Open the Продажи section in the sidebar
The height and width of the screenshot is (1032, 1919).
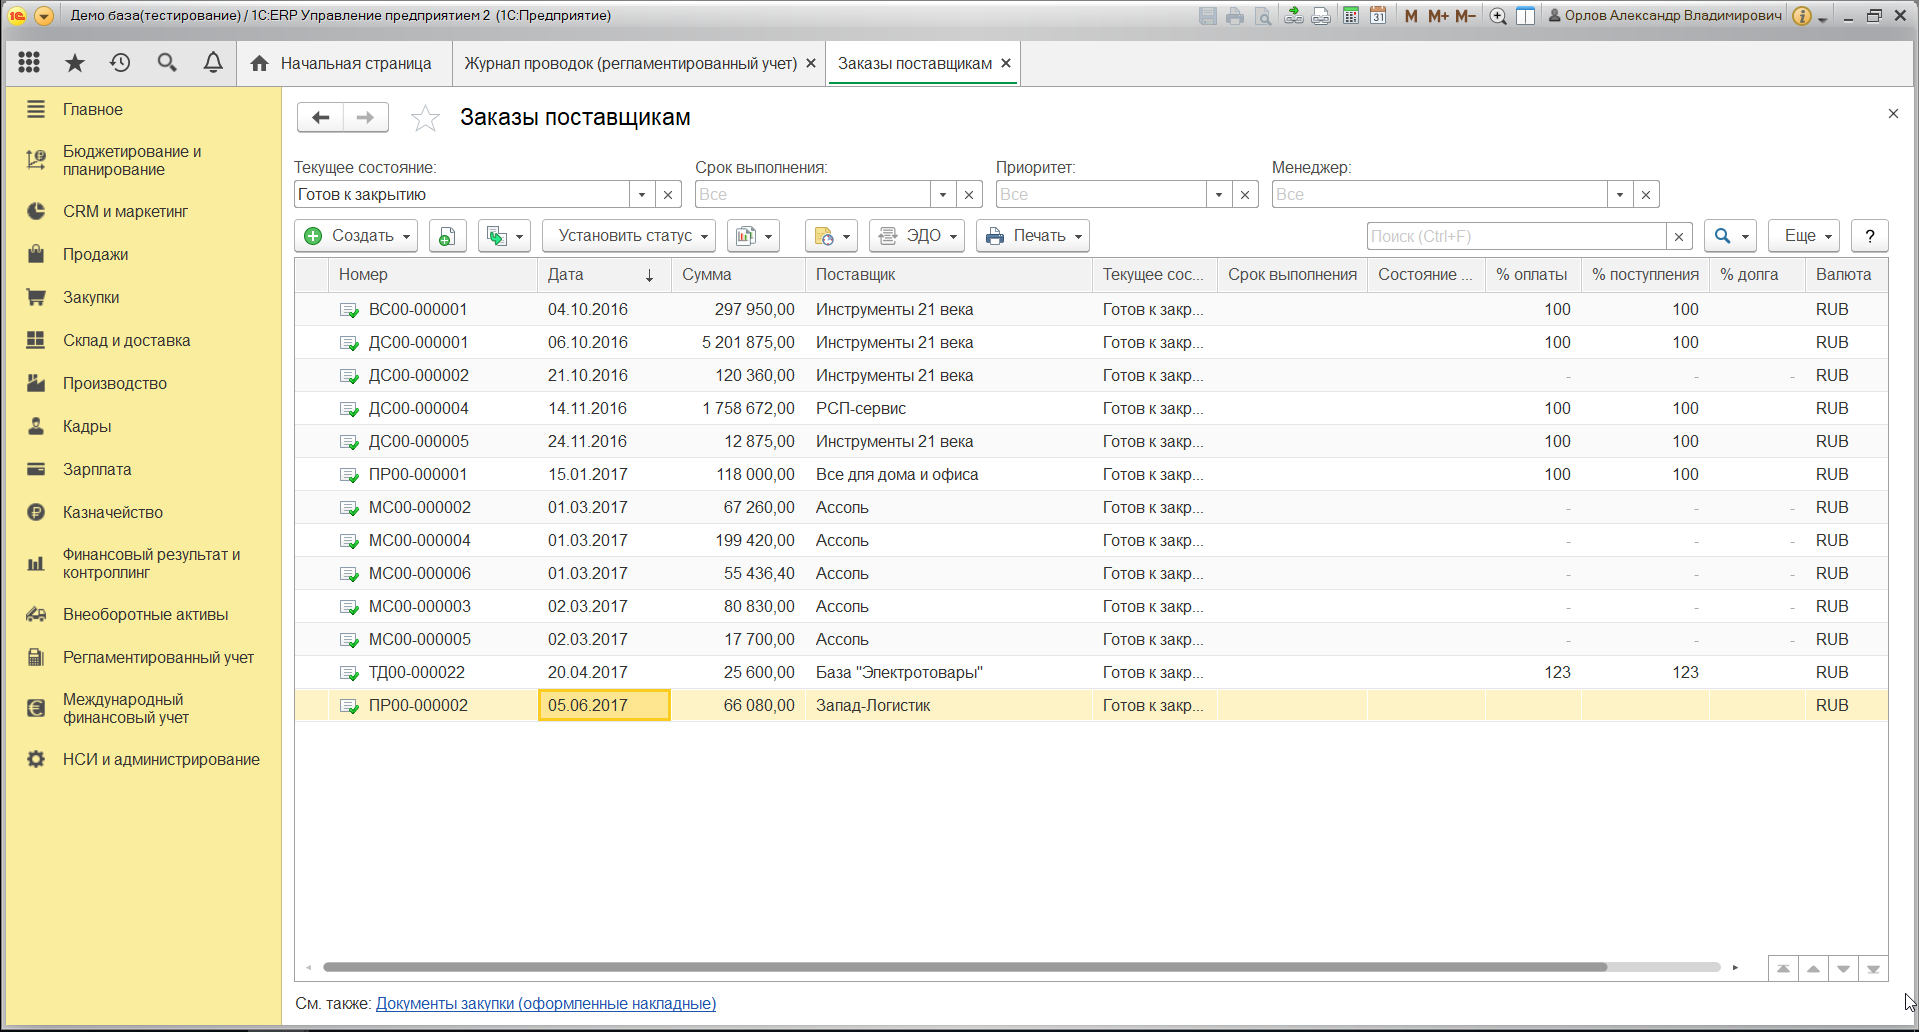(95, 254)
